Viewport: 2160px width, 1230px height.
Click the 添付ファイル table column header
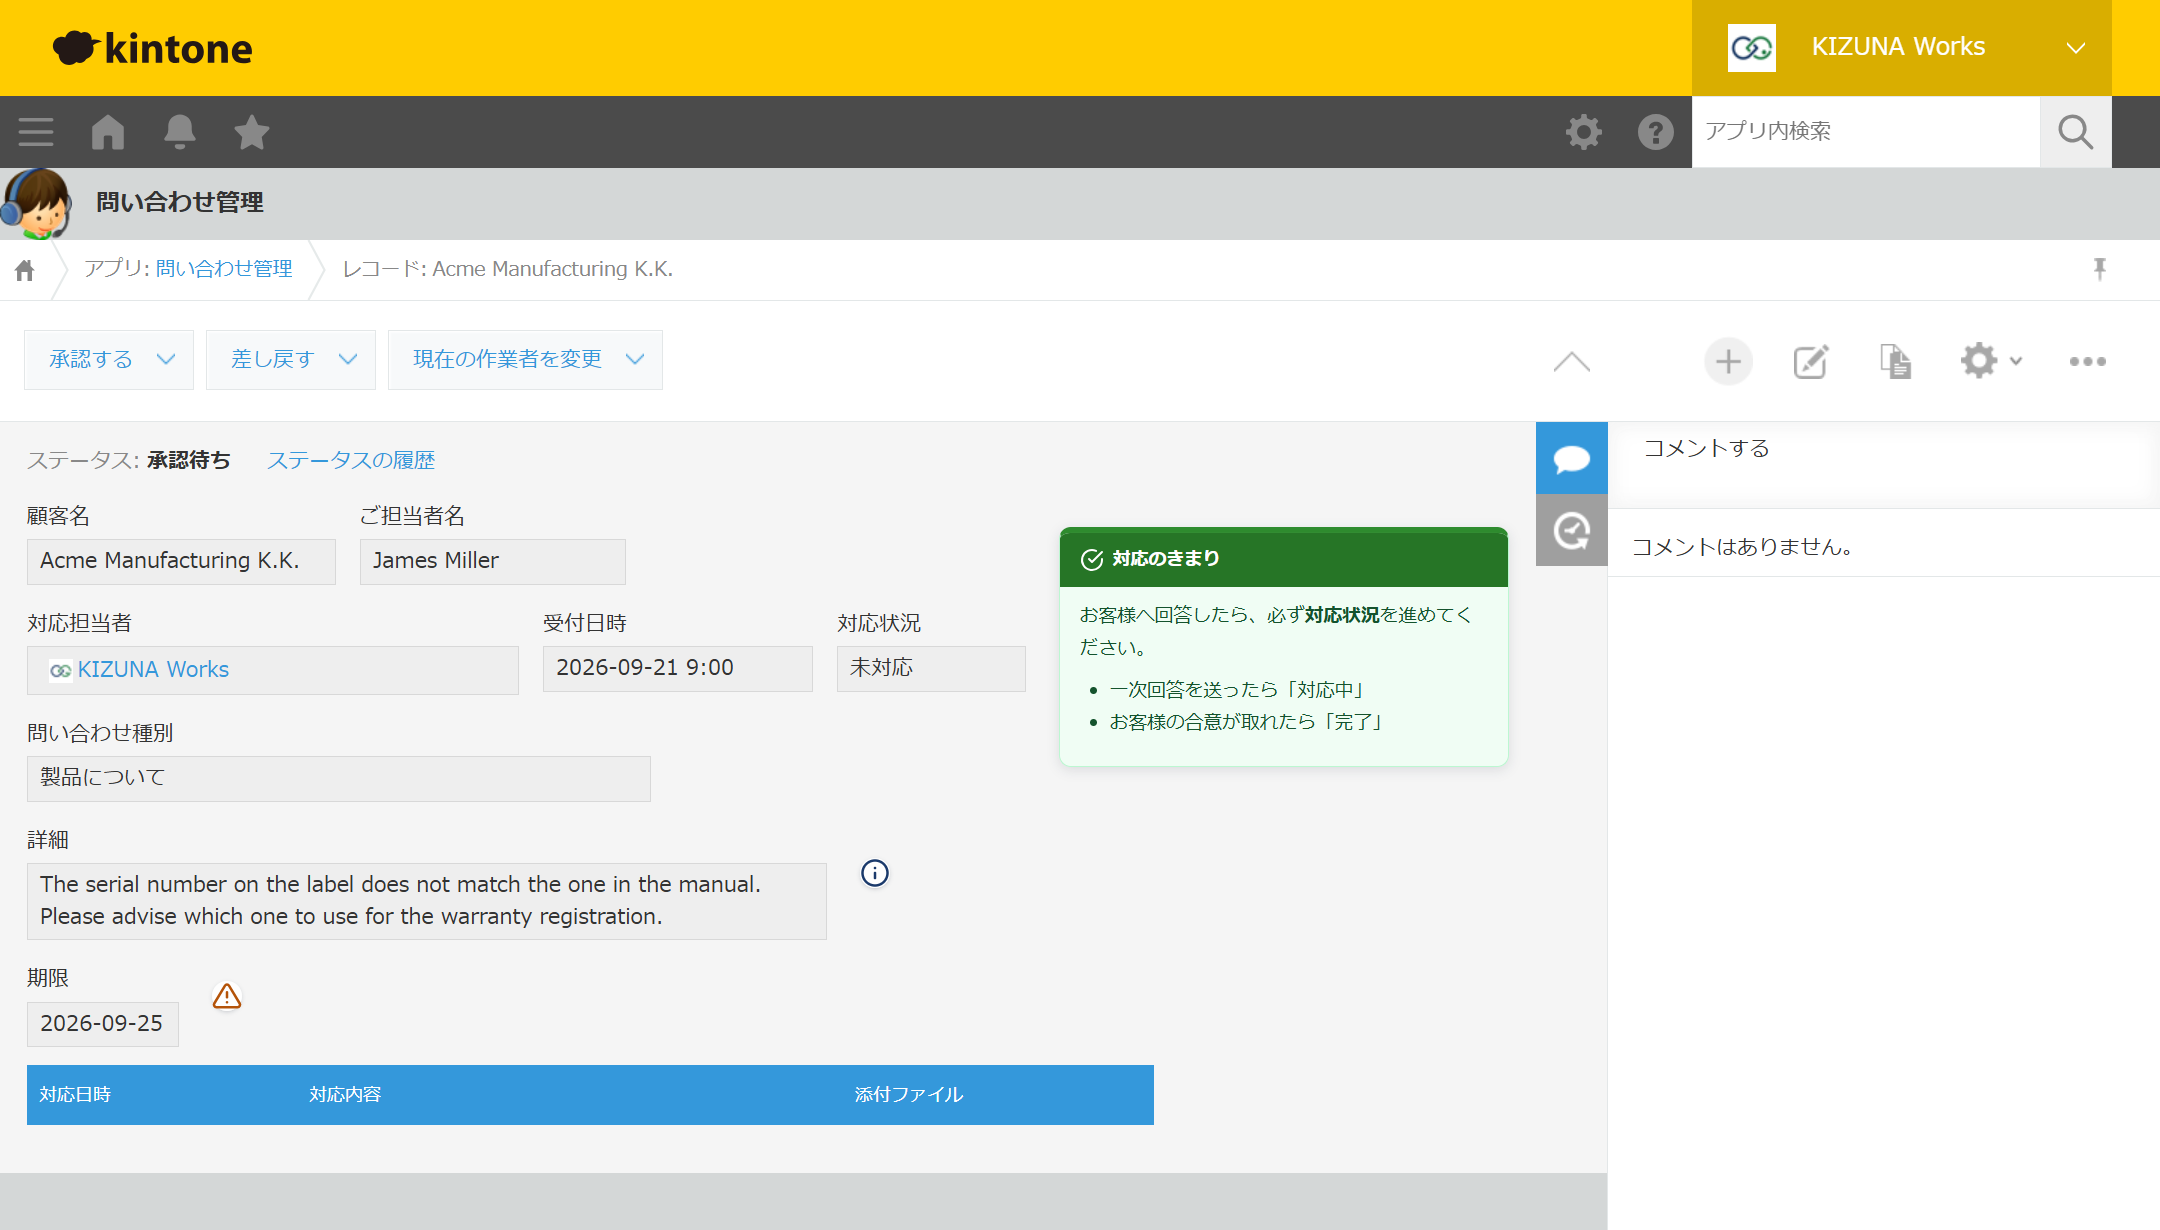(909, 1095)
